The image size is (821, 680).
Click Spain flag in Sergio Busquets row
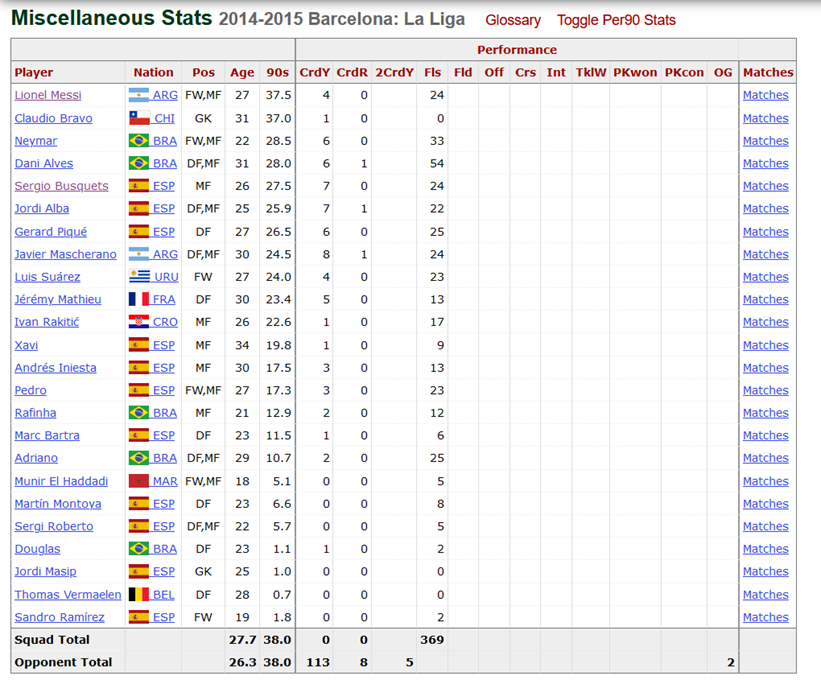coord(139,185)
